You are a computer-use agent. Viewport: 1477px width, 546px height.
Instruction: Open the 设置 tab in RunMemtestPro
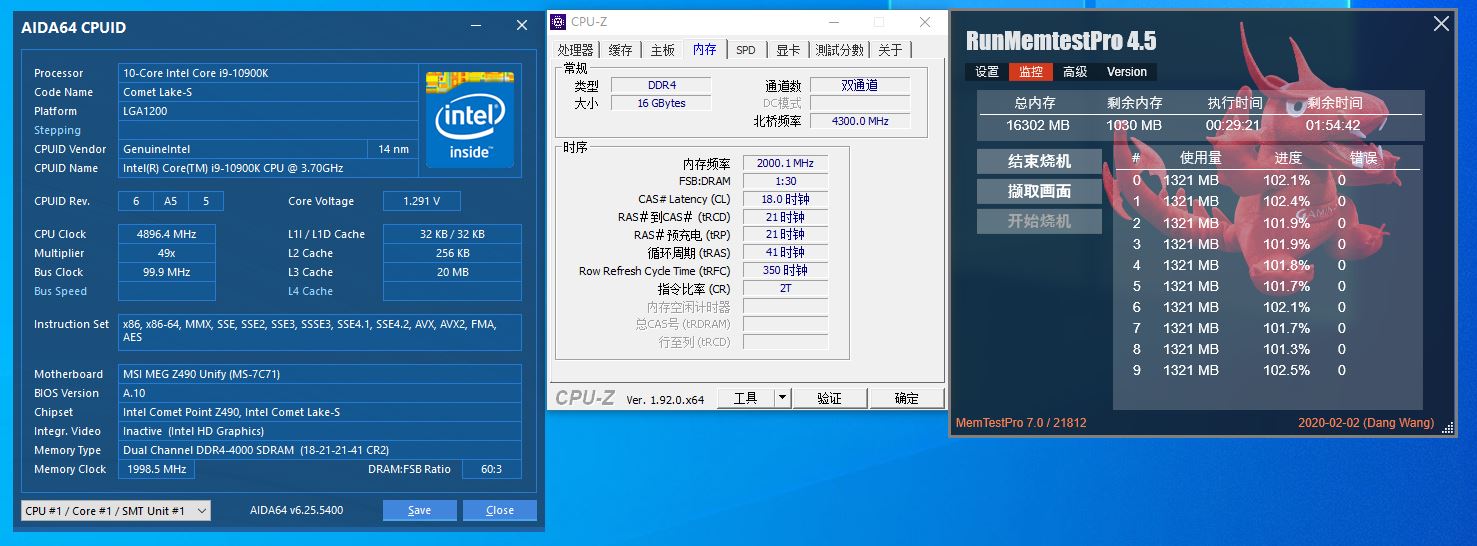coord(987,72)
